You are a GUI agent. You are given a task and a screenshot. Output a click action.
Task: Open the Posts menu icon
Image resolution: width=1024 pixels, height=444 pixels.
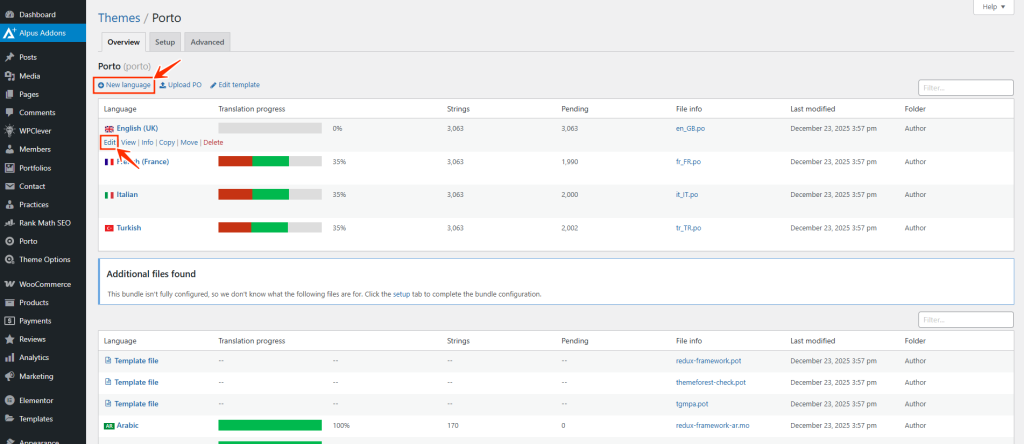pos(9,57)
